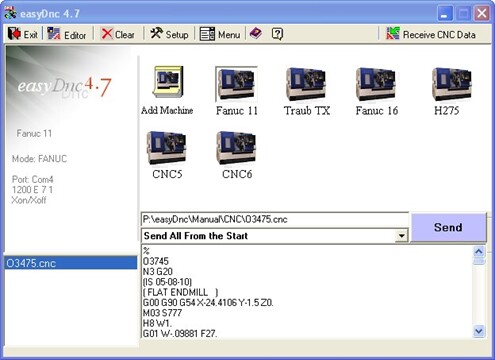Click the code line 'G01 W-.09881 F27.'
Viewport: 495px width, 360px height.
(180, 333)
